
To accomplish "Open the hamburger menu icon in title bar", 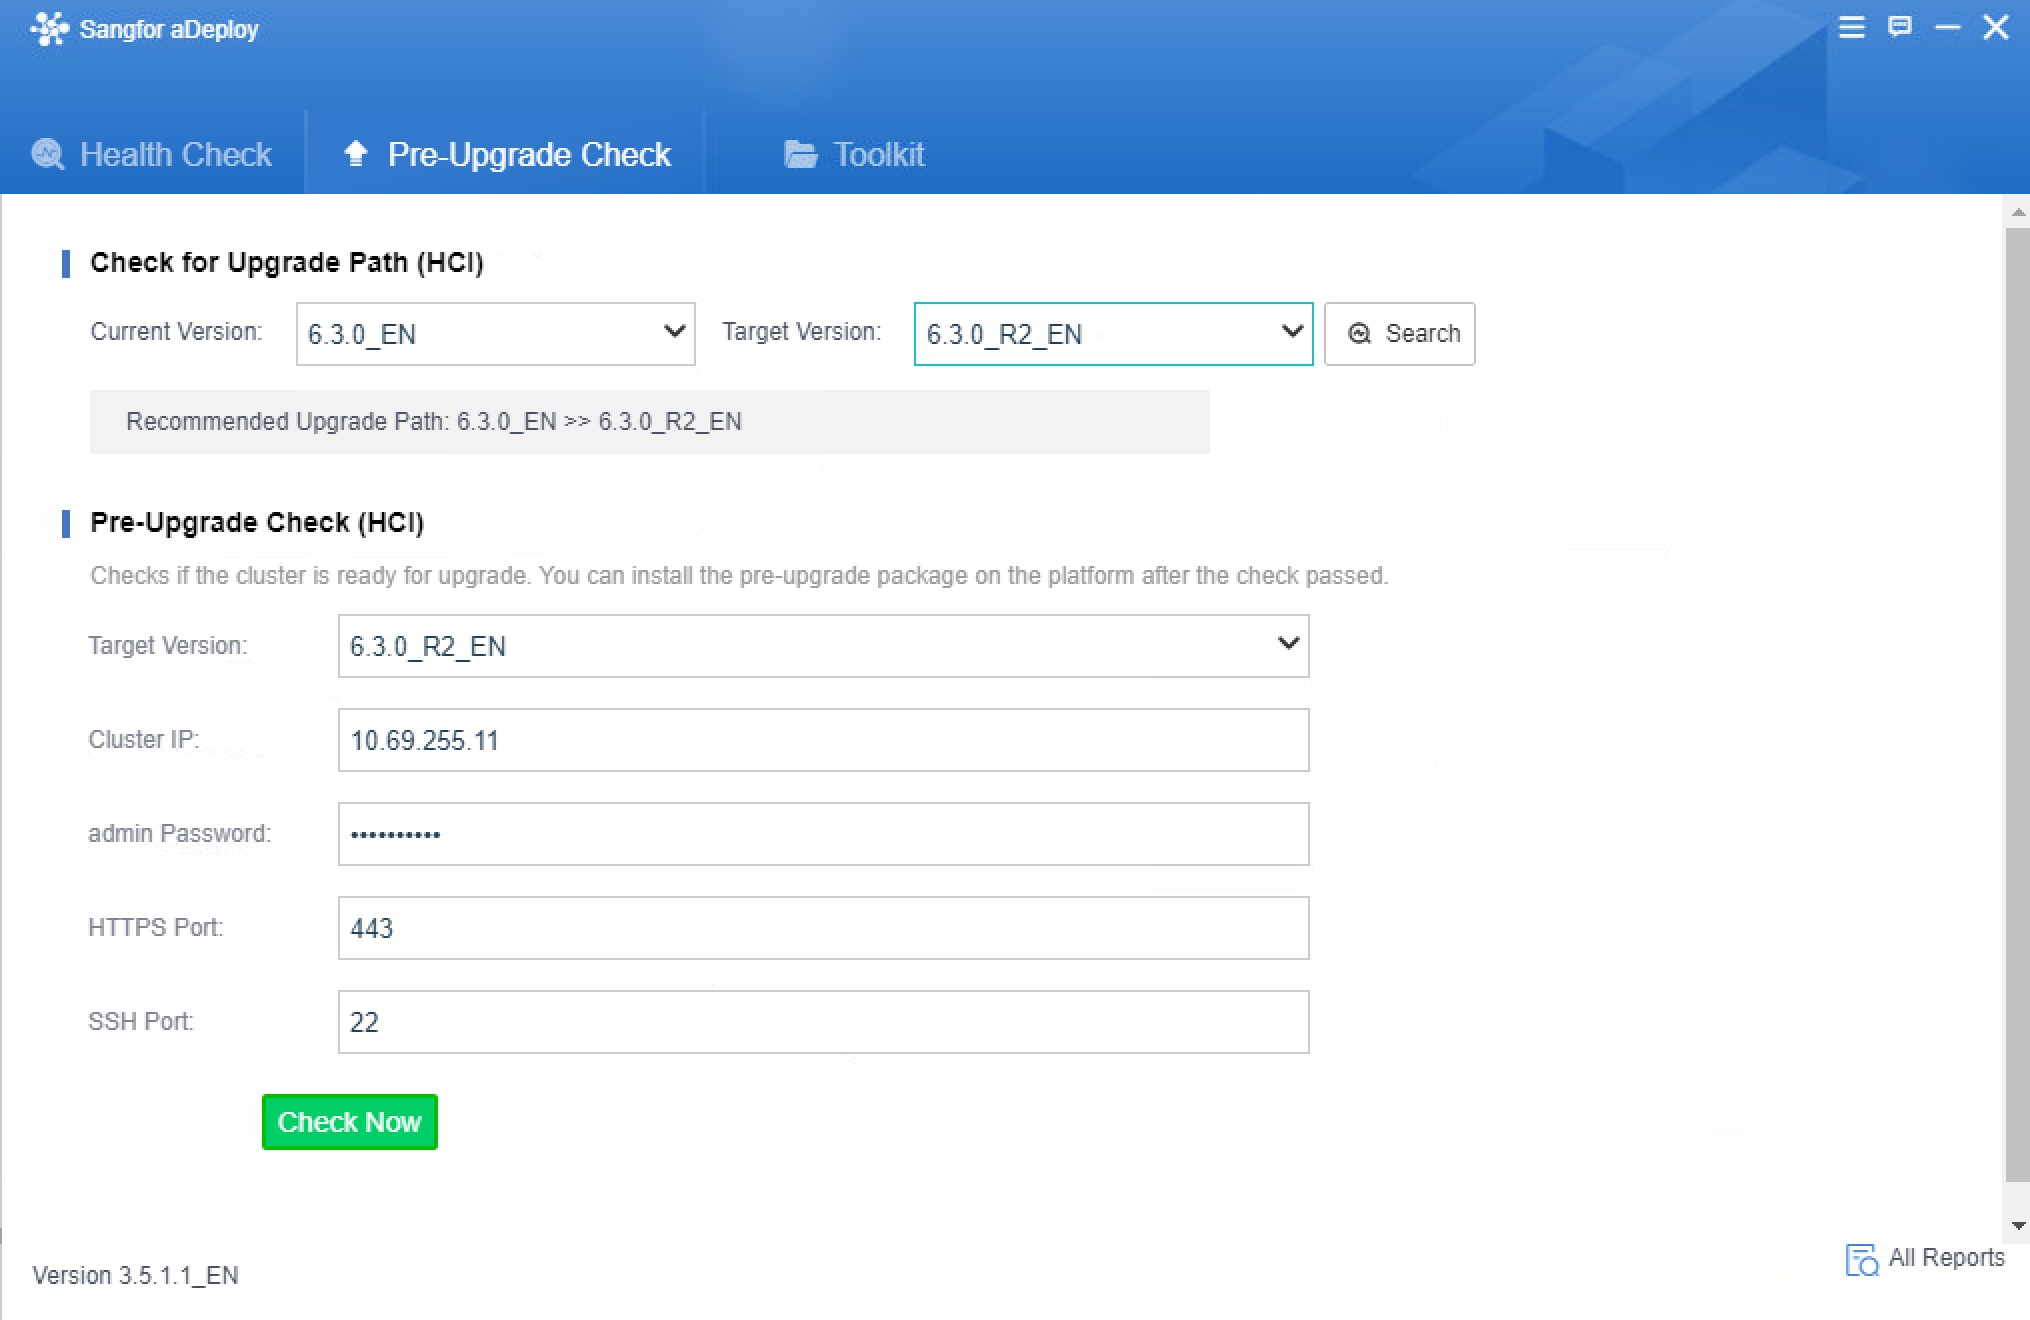I will pos(1852,28).
